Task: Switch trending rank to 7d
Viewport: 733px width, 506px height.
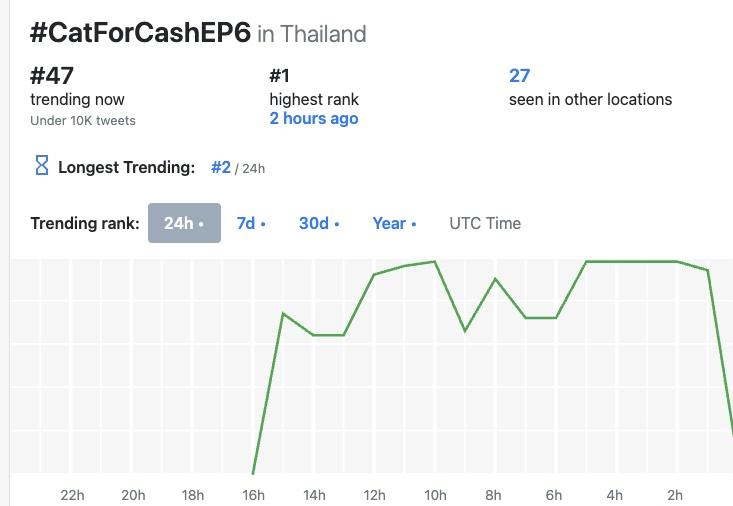Action: [251, 223]
